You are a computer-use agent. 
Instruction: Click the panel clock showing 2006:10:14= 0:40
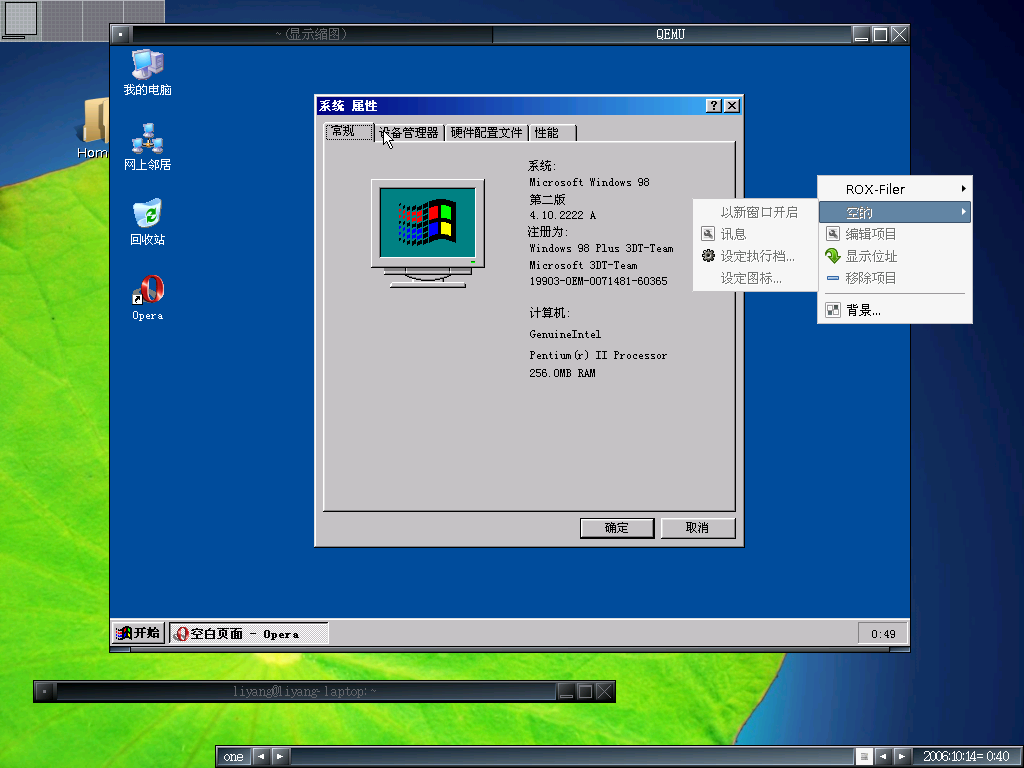[x=966, y=756]
